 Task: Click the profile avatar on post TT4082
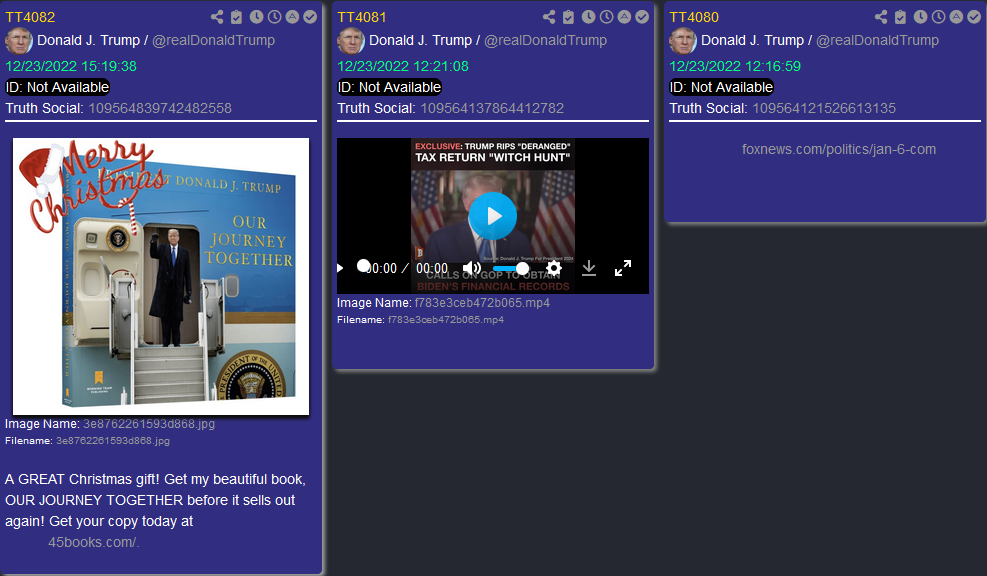pyautogui.click(x=19, y=41)
